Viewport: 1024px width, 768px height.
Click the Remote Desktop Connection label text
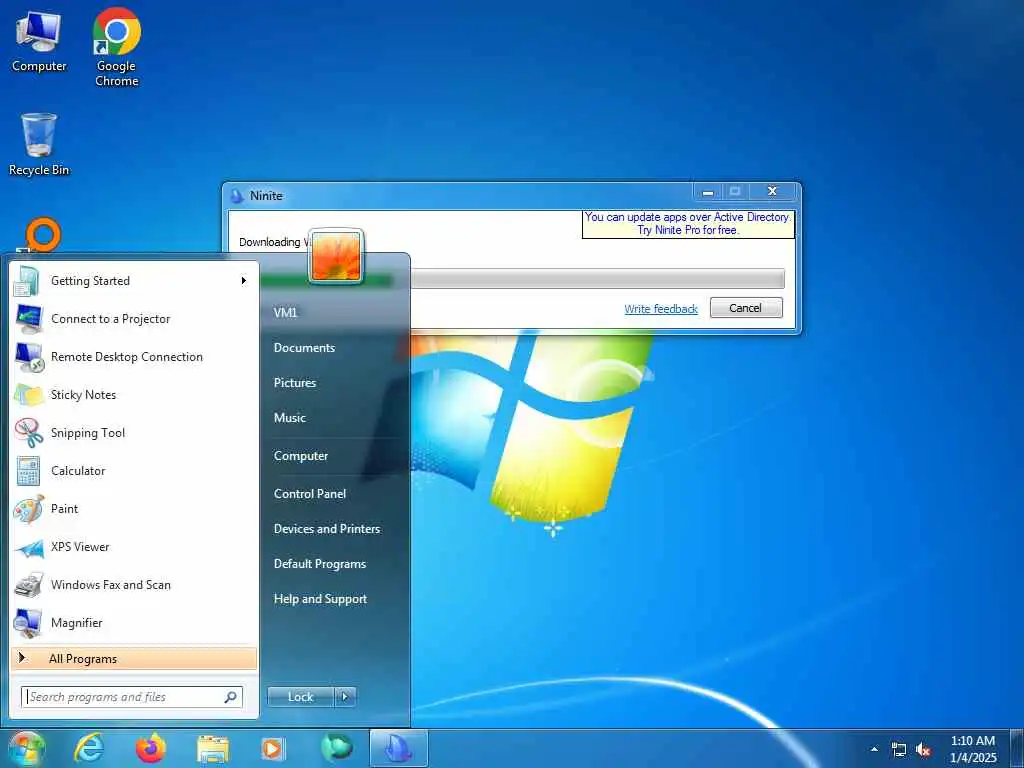click(x=127, y=357)
